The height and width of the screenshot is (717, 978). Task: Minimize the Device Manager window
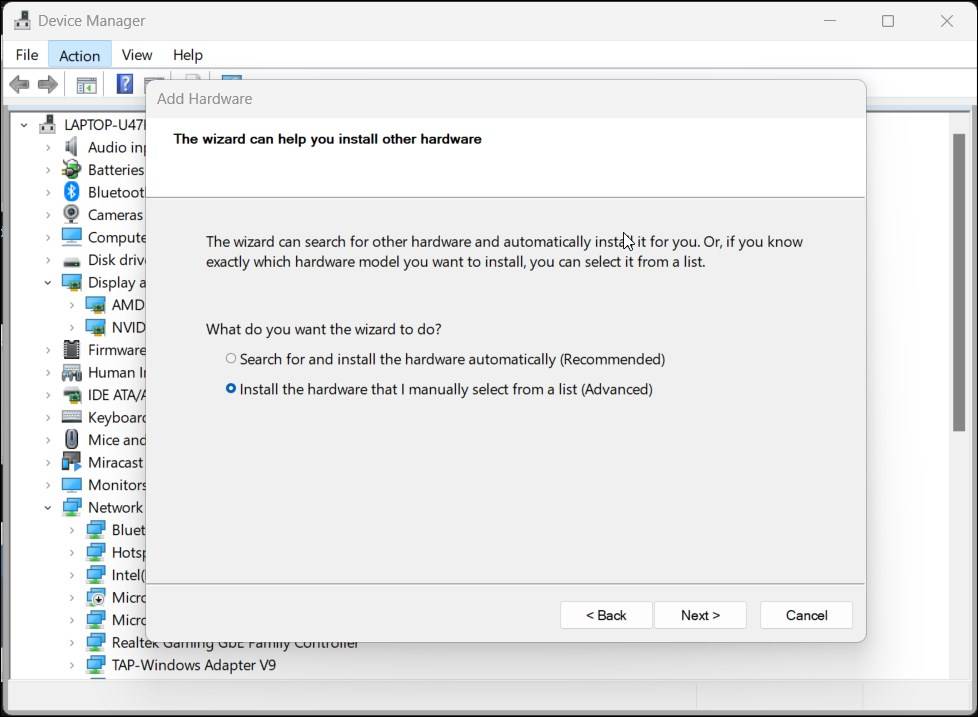pyautogui.click(x=830, y=21)
